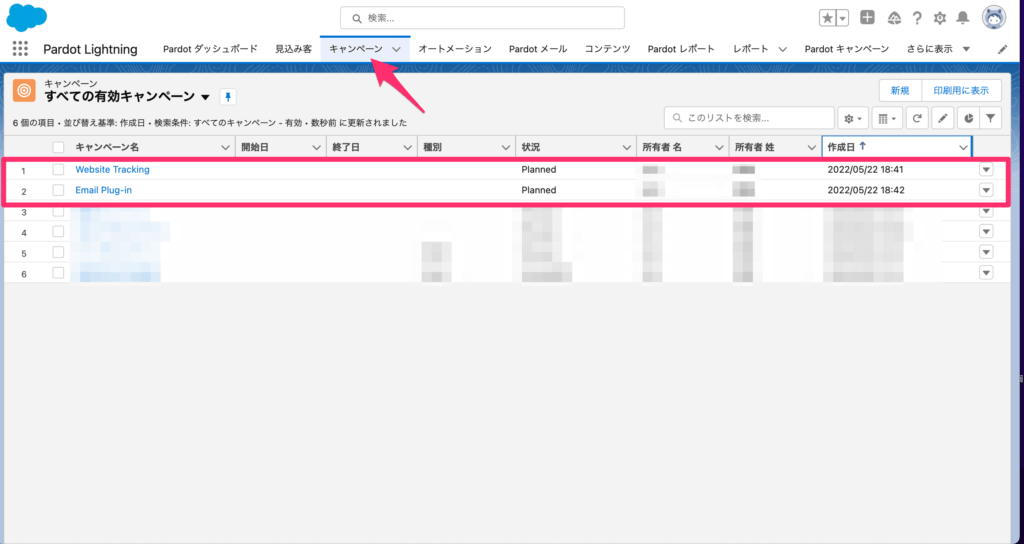1024x544 pixels.
Task: Click Planned status in Website Tracking row
Action: 539,169
